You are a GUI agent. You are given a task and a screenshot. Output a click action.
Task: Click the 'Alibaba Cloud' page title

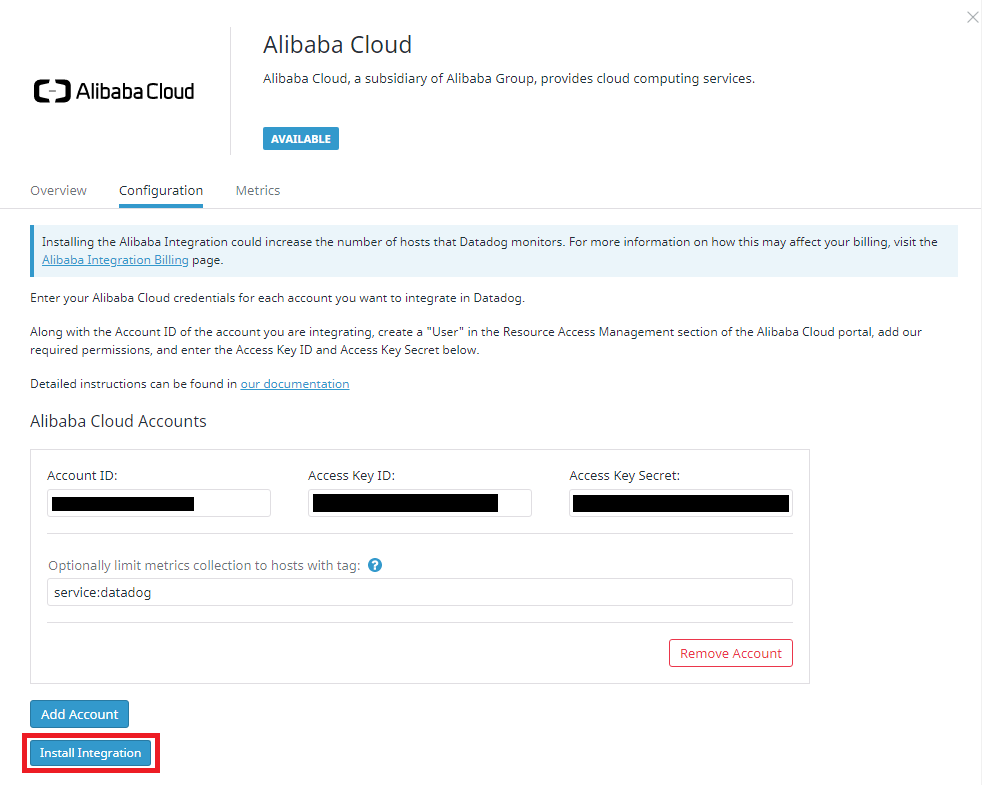coord(338,44)
